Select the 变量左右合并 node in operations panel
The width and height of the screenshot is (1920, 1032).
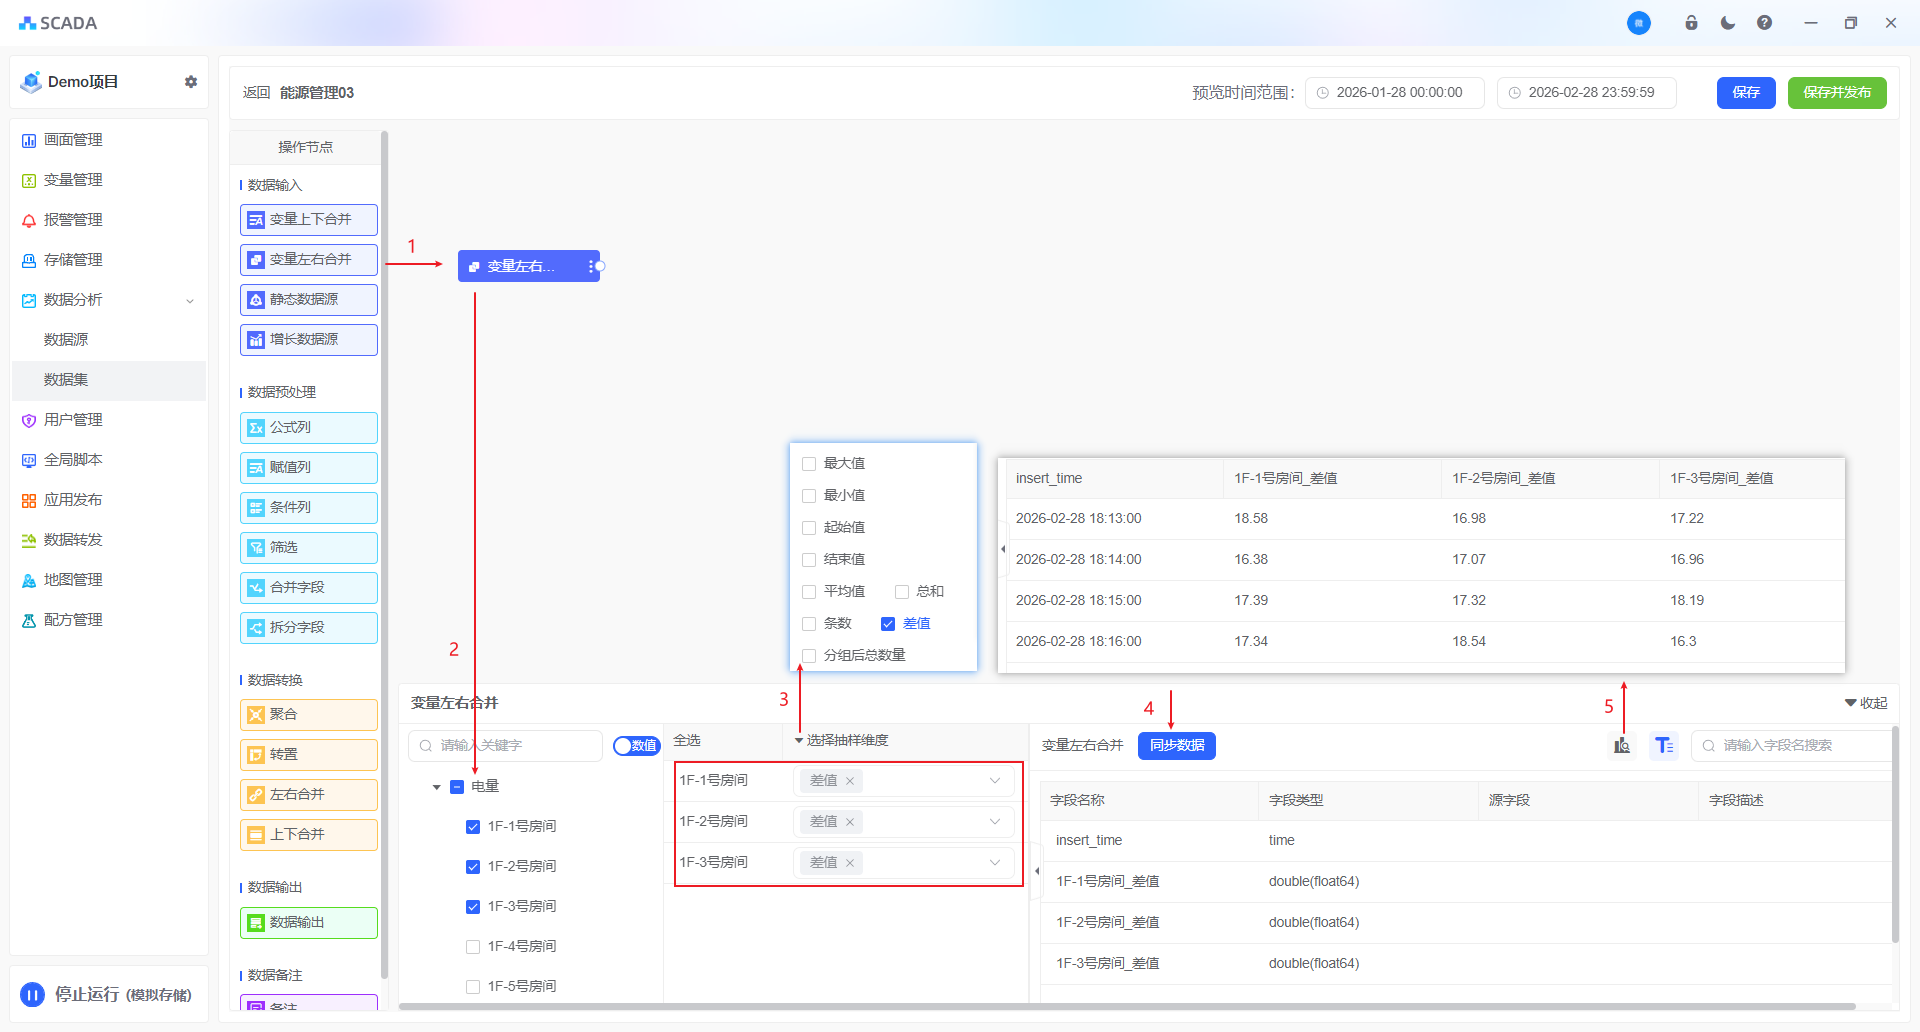[309, 260]
